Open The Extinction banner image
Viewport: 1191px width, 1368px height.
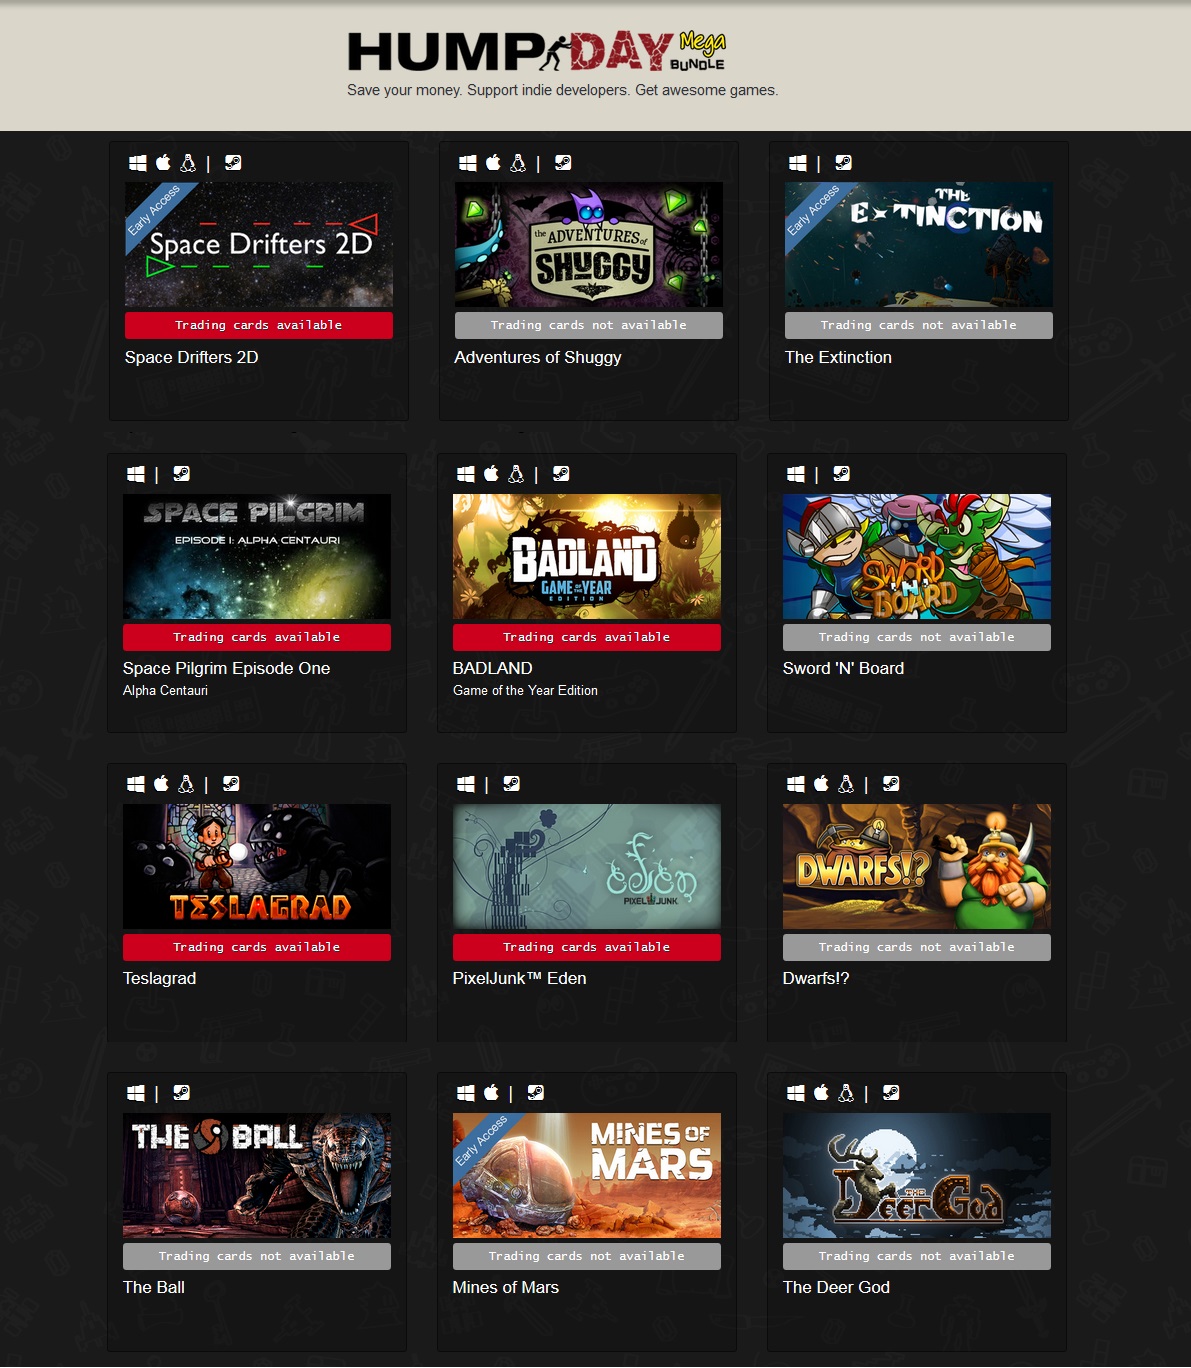point(919,244)
